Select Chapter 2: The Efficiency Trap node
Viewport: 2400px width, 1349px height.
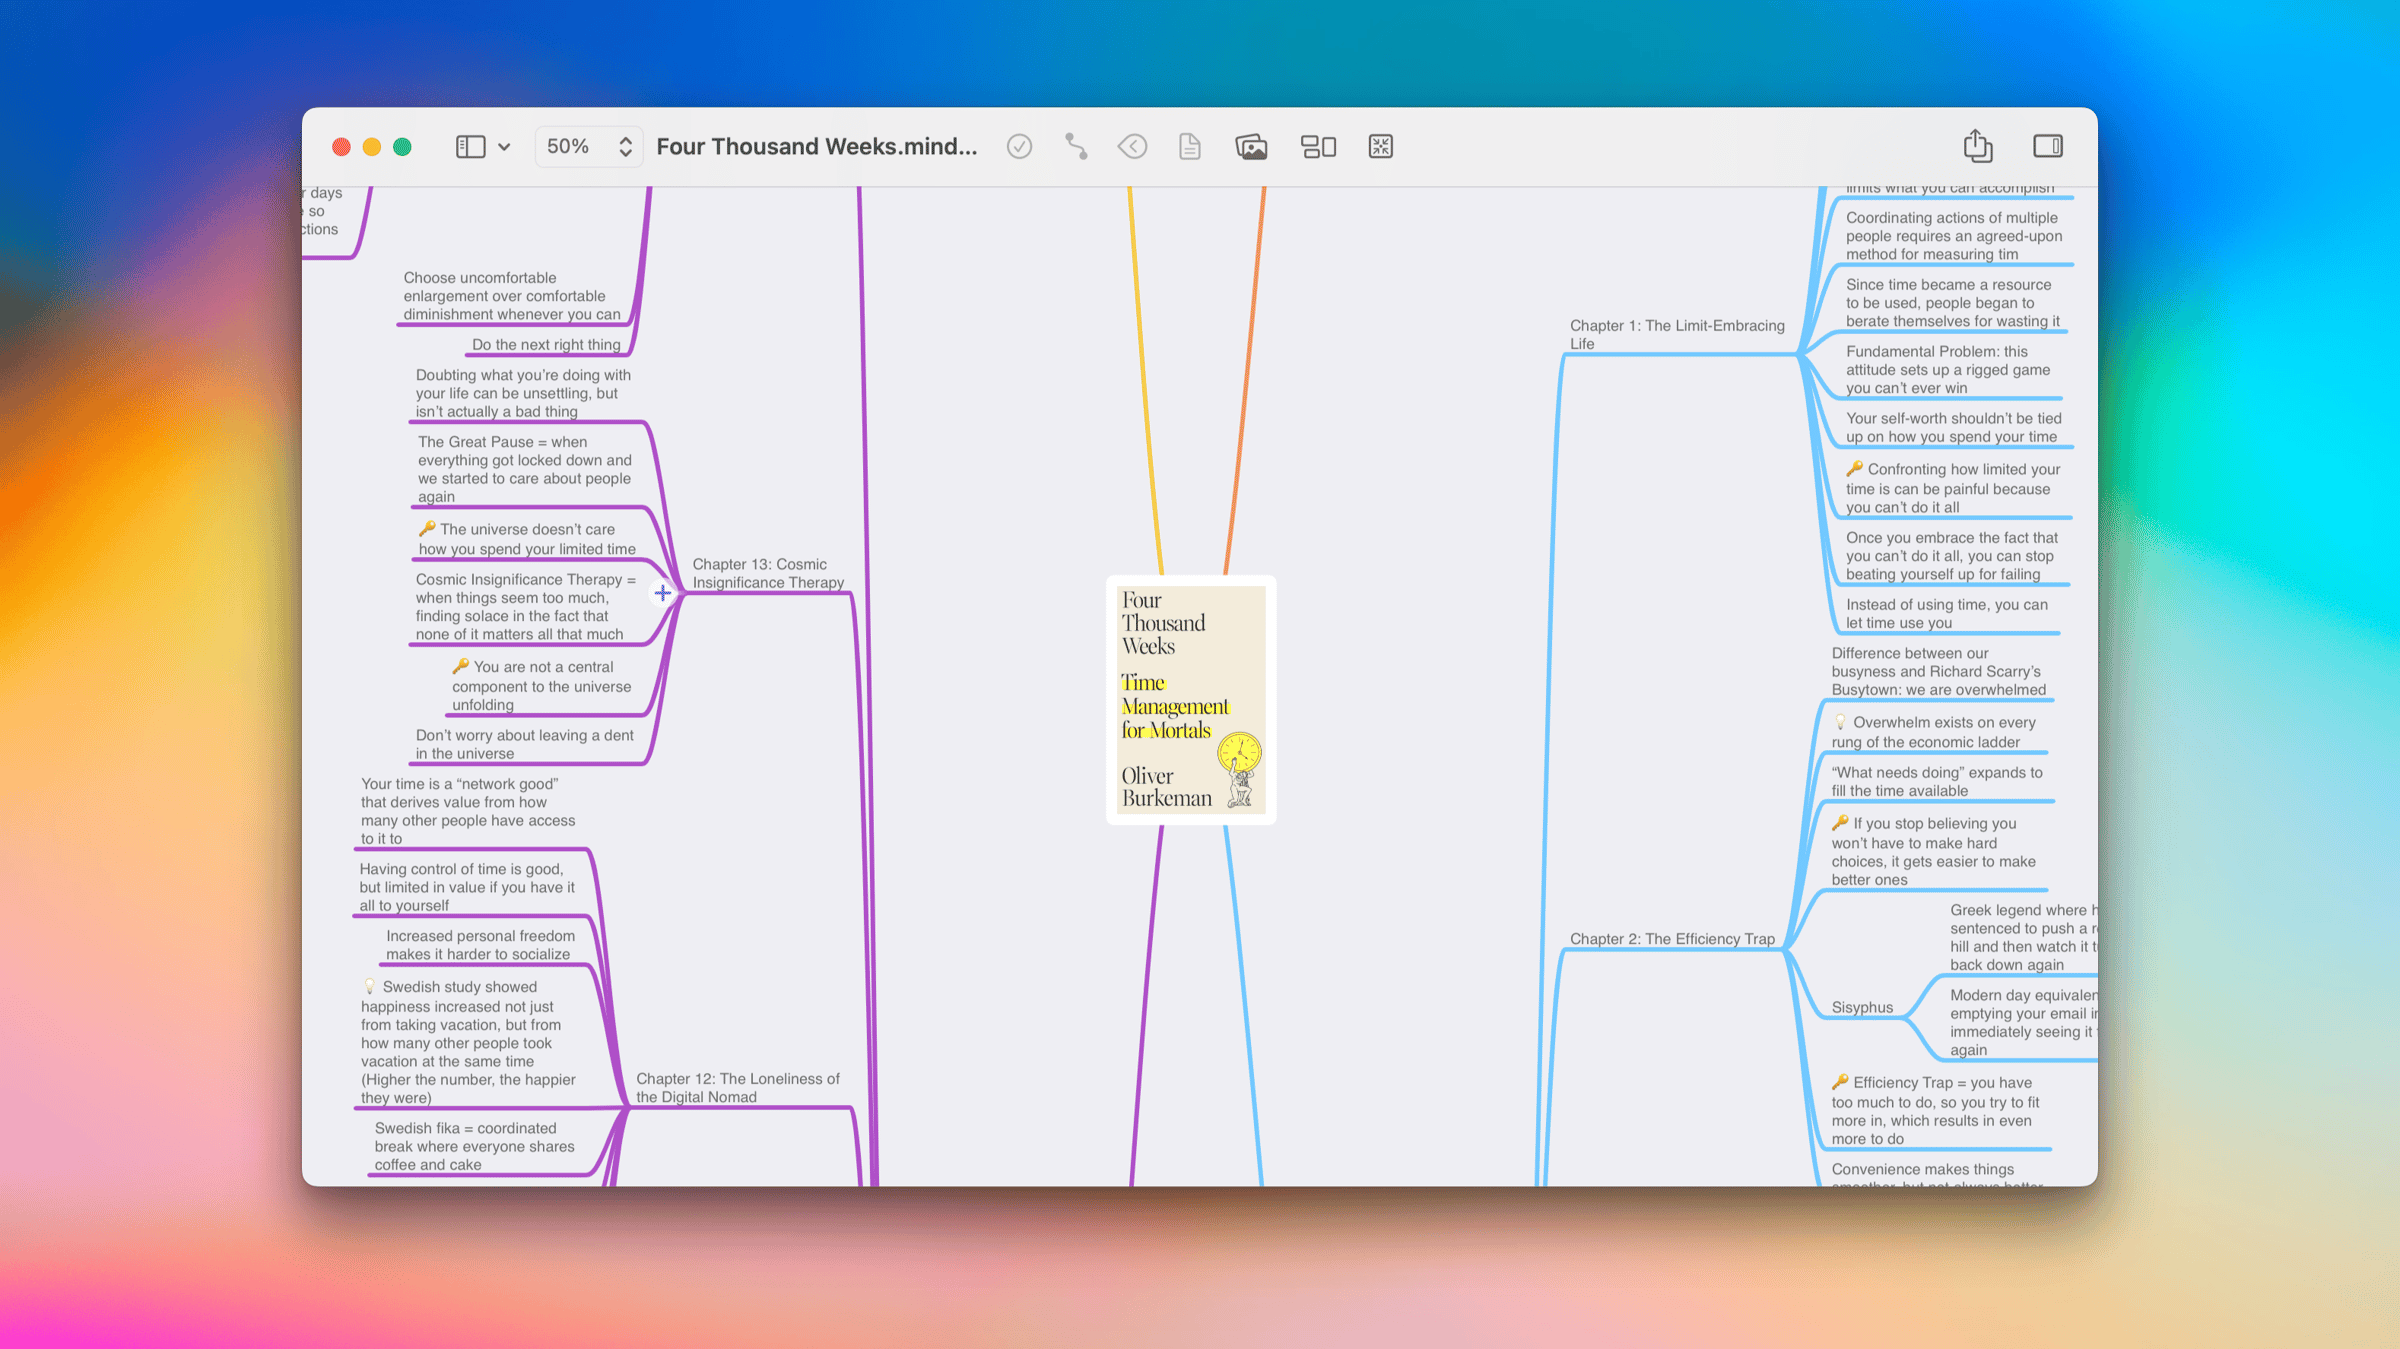pyautogui.click(x=1672, y=938)
